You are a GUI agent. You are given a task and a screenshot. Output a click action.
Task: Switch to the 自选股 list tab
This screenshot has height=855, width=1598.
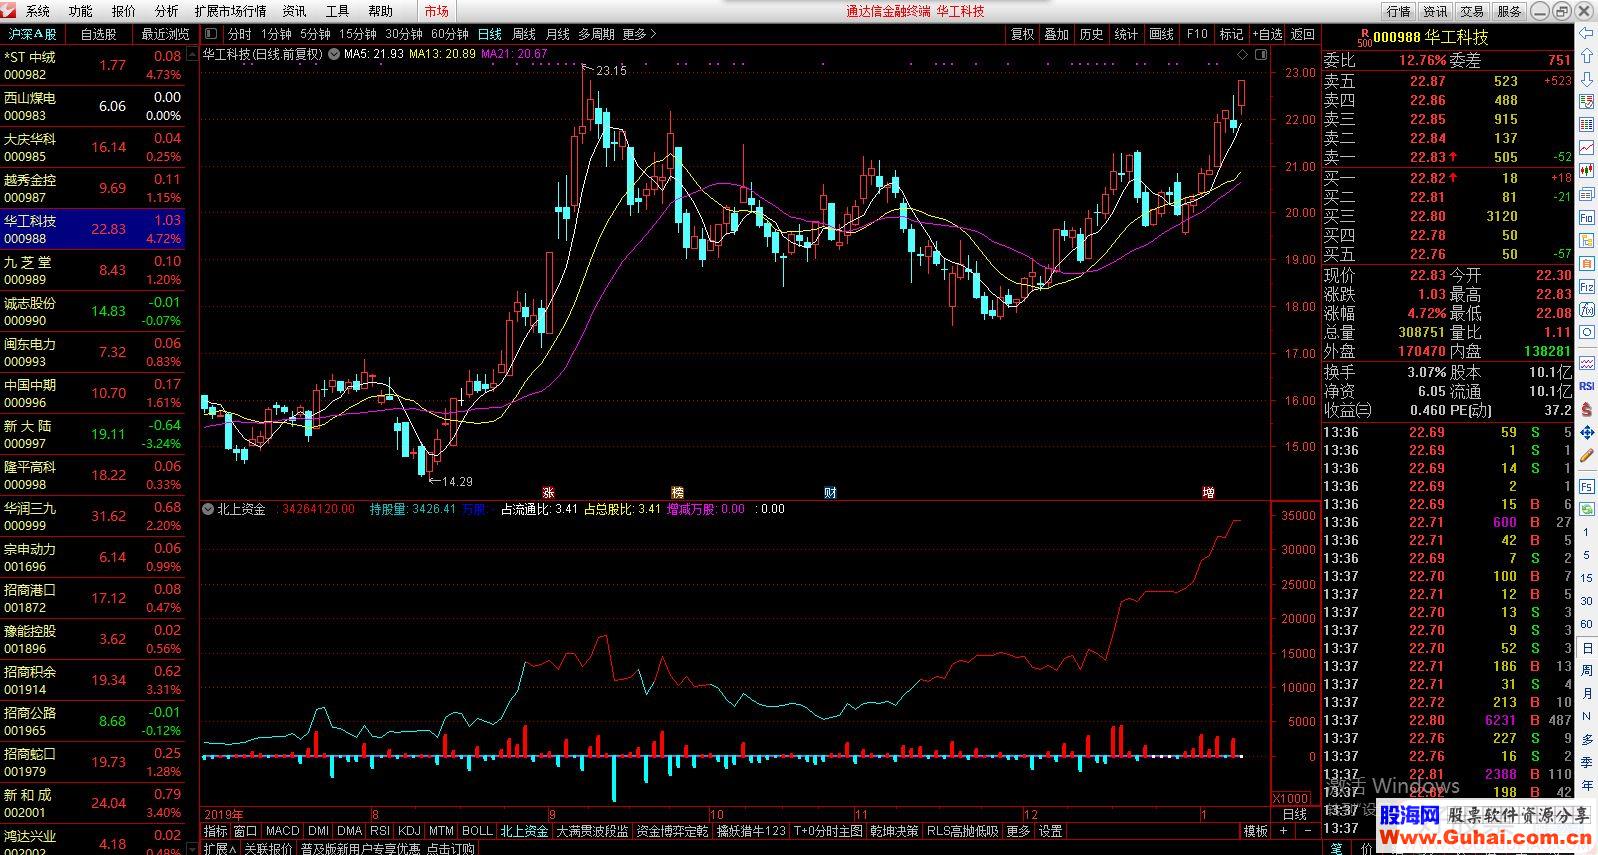(x=99, y=34)
